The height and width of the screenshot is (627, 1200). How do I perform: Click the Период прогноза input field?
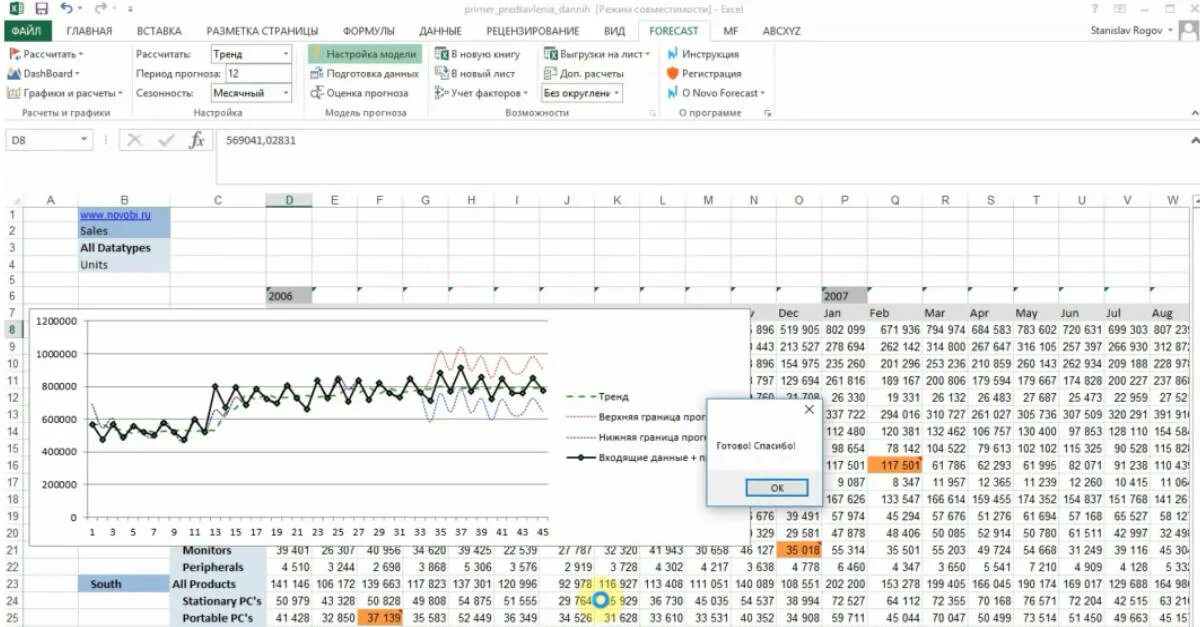point(259,73)
